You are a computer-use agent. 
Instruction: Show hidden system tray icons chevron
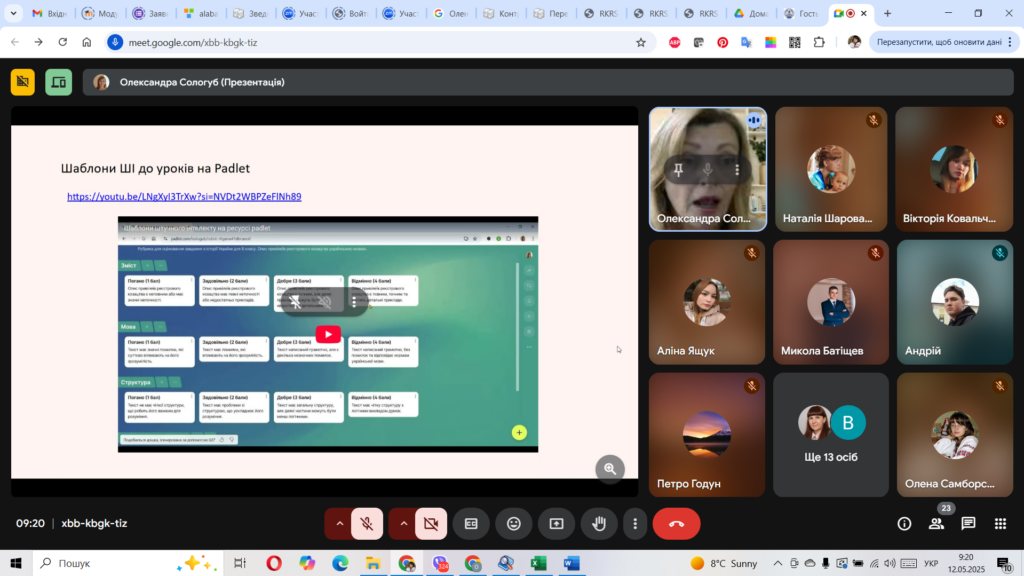click(x=777, y=563)
